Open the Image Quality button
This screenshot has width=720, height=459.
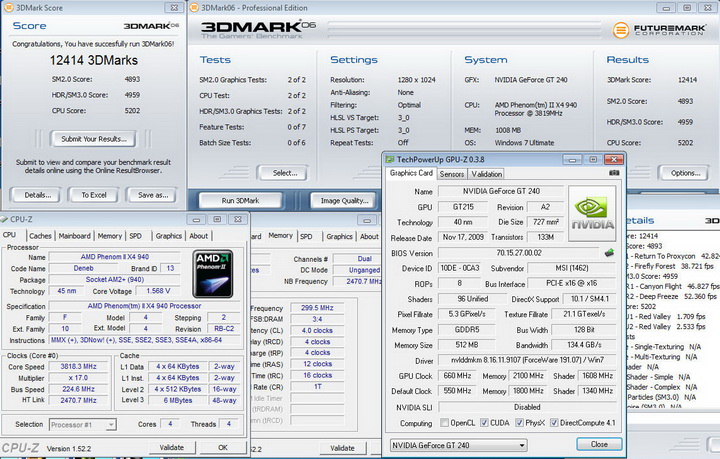click(344, 201)
